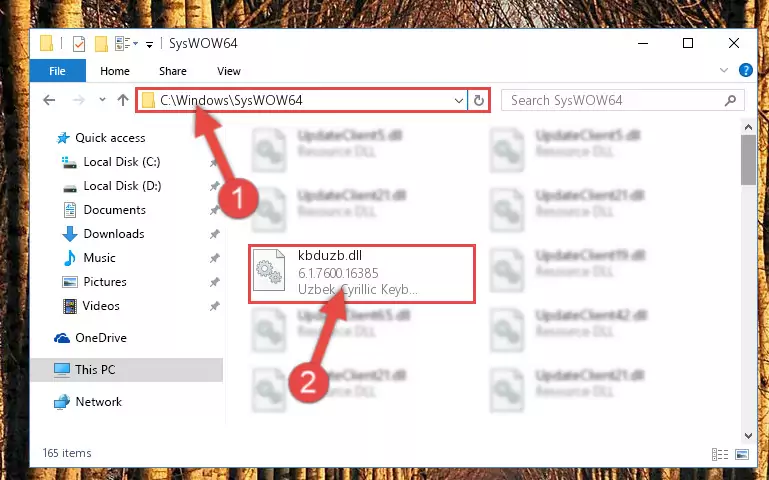769x480 pixels.
Task: Open the File menu
Action: pyautogui.click(x=57, y=71)
